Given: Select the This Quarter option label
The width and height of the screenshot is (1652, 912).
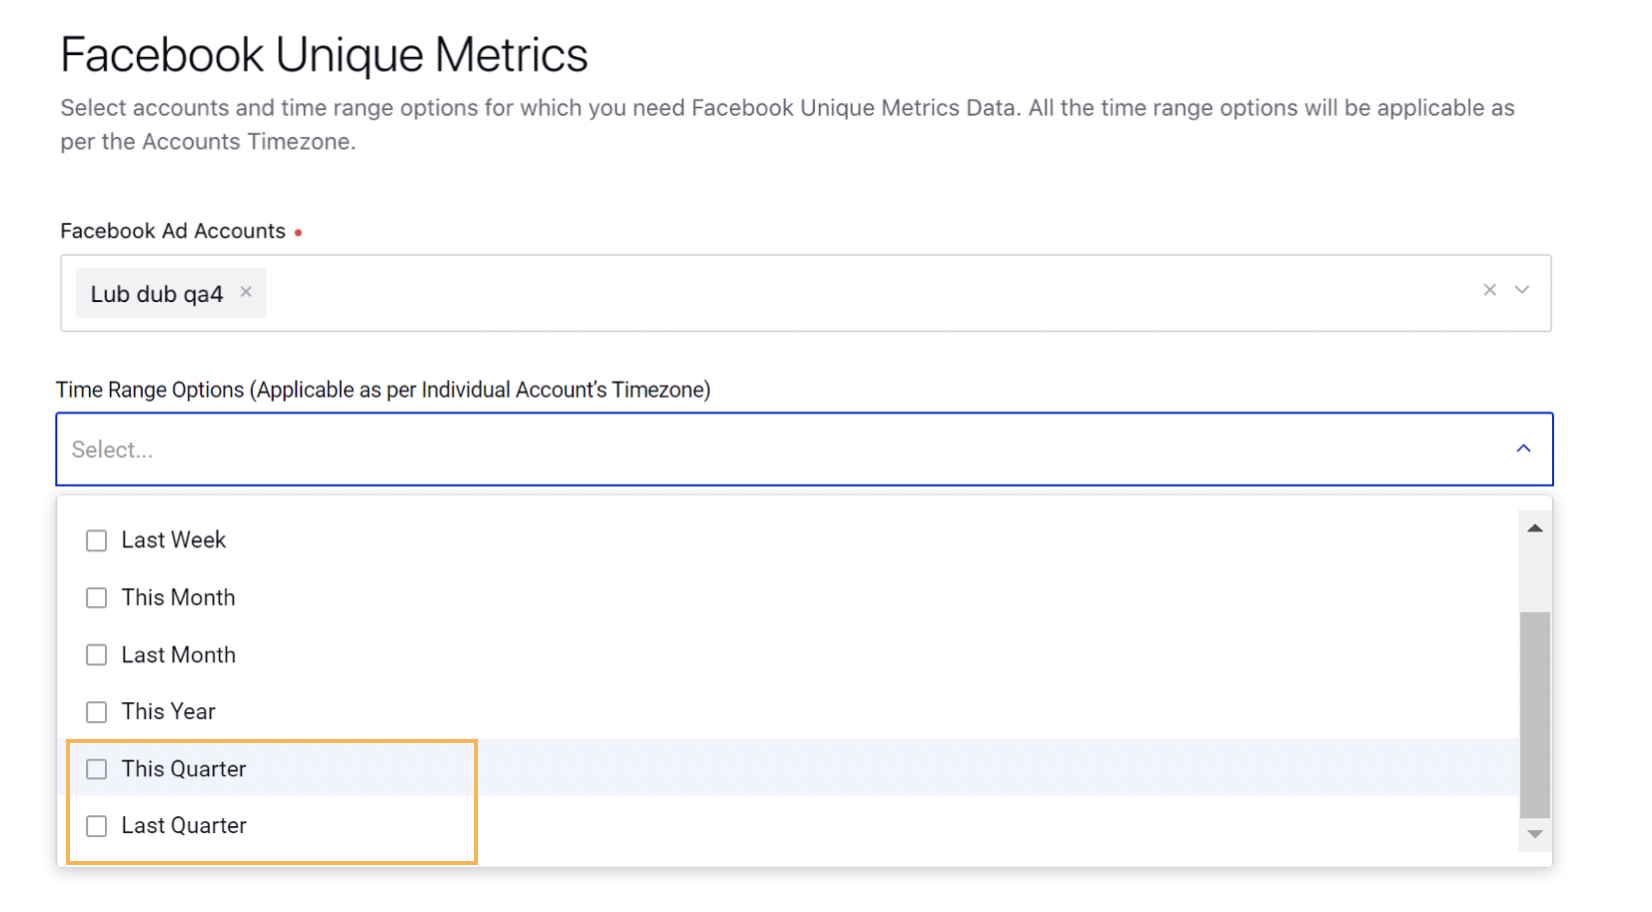Looking at the screenshot, I should pyautogui.click(x=184, y=768).
